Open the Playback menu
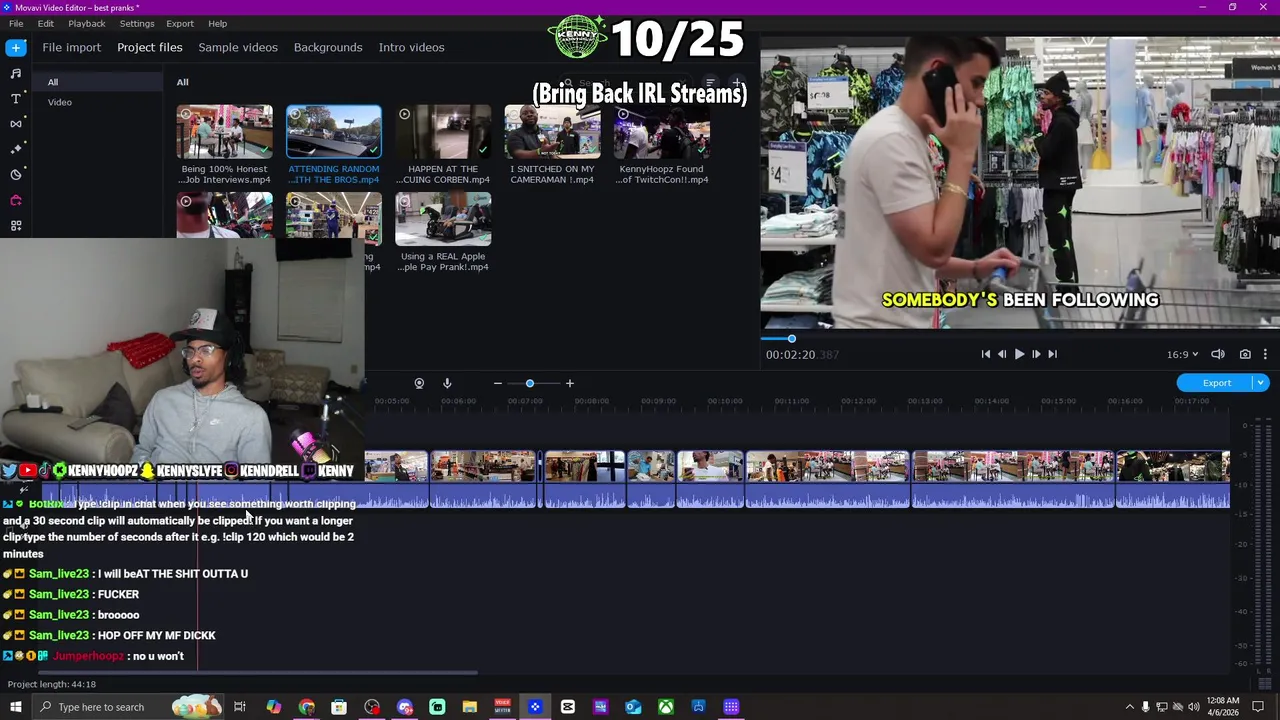Image resolution: width=1280 pixels, height=720 pixels. click(x=87, y=23)
